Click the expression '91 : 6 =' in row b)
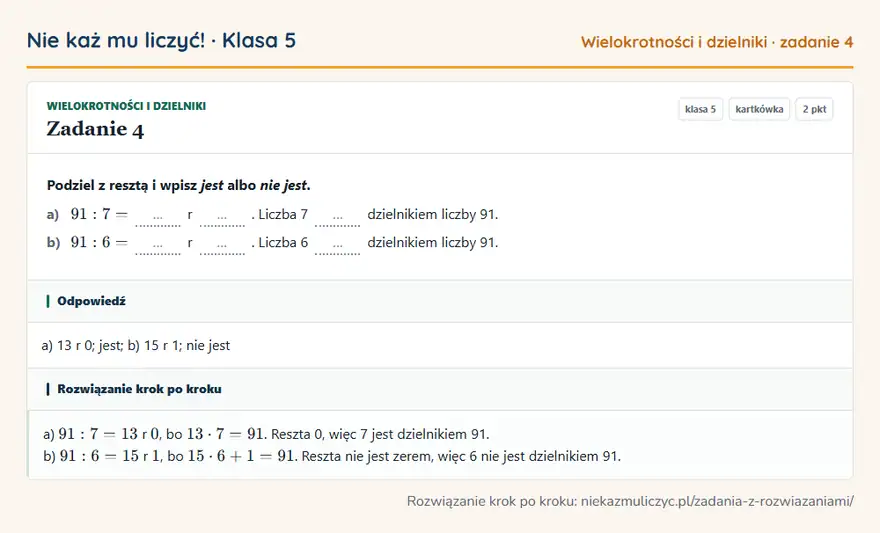Image resolution: width=880 pixels, height=533 pixels. tap(99, 242)
